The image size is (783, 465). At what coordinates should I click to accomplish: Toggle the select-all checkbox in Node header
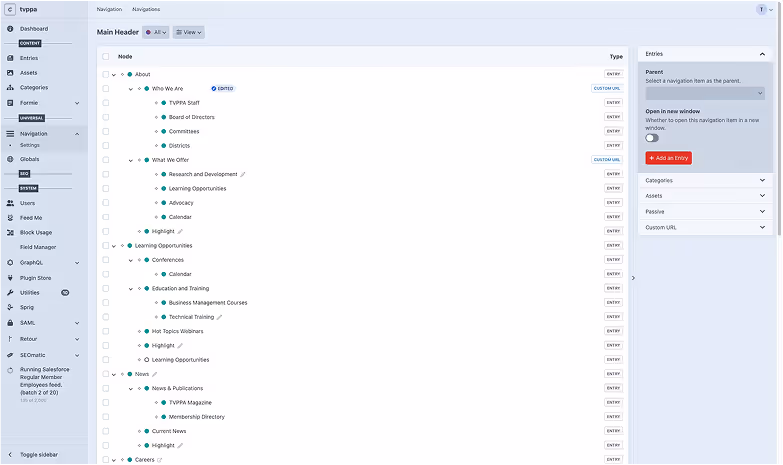click(105, 57)
